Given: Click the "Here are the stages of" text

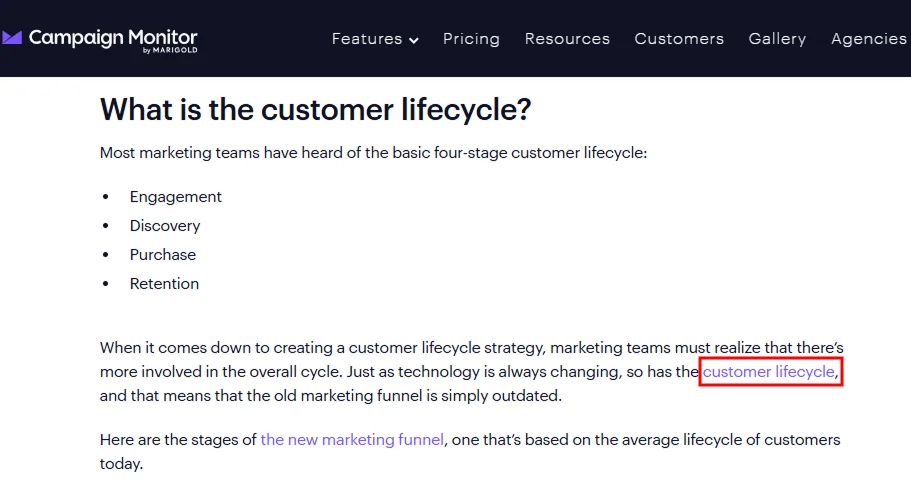Looking at the screenshot, I should tap(179, 440).
